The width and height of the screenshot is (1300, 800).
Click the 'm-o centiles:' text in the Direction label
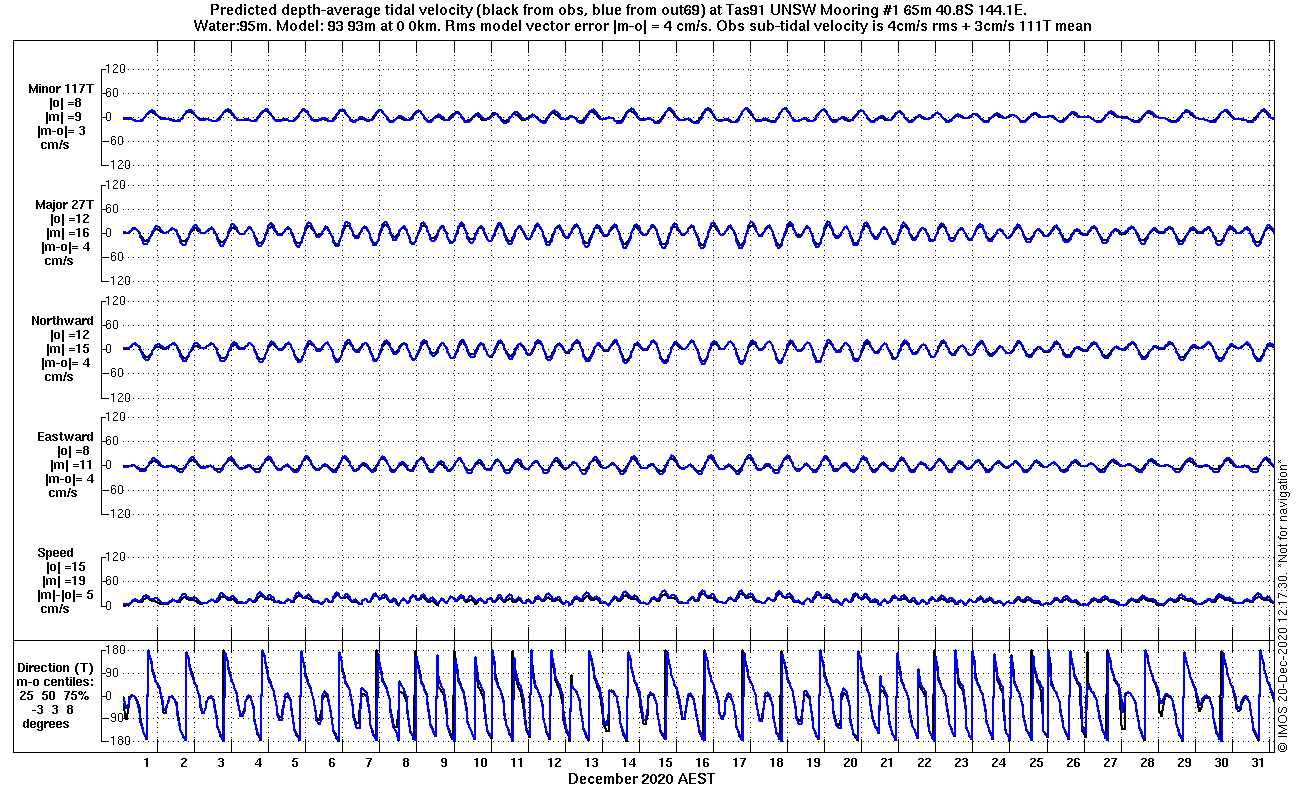(x=55, y=682)
